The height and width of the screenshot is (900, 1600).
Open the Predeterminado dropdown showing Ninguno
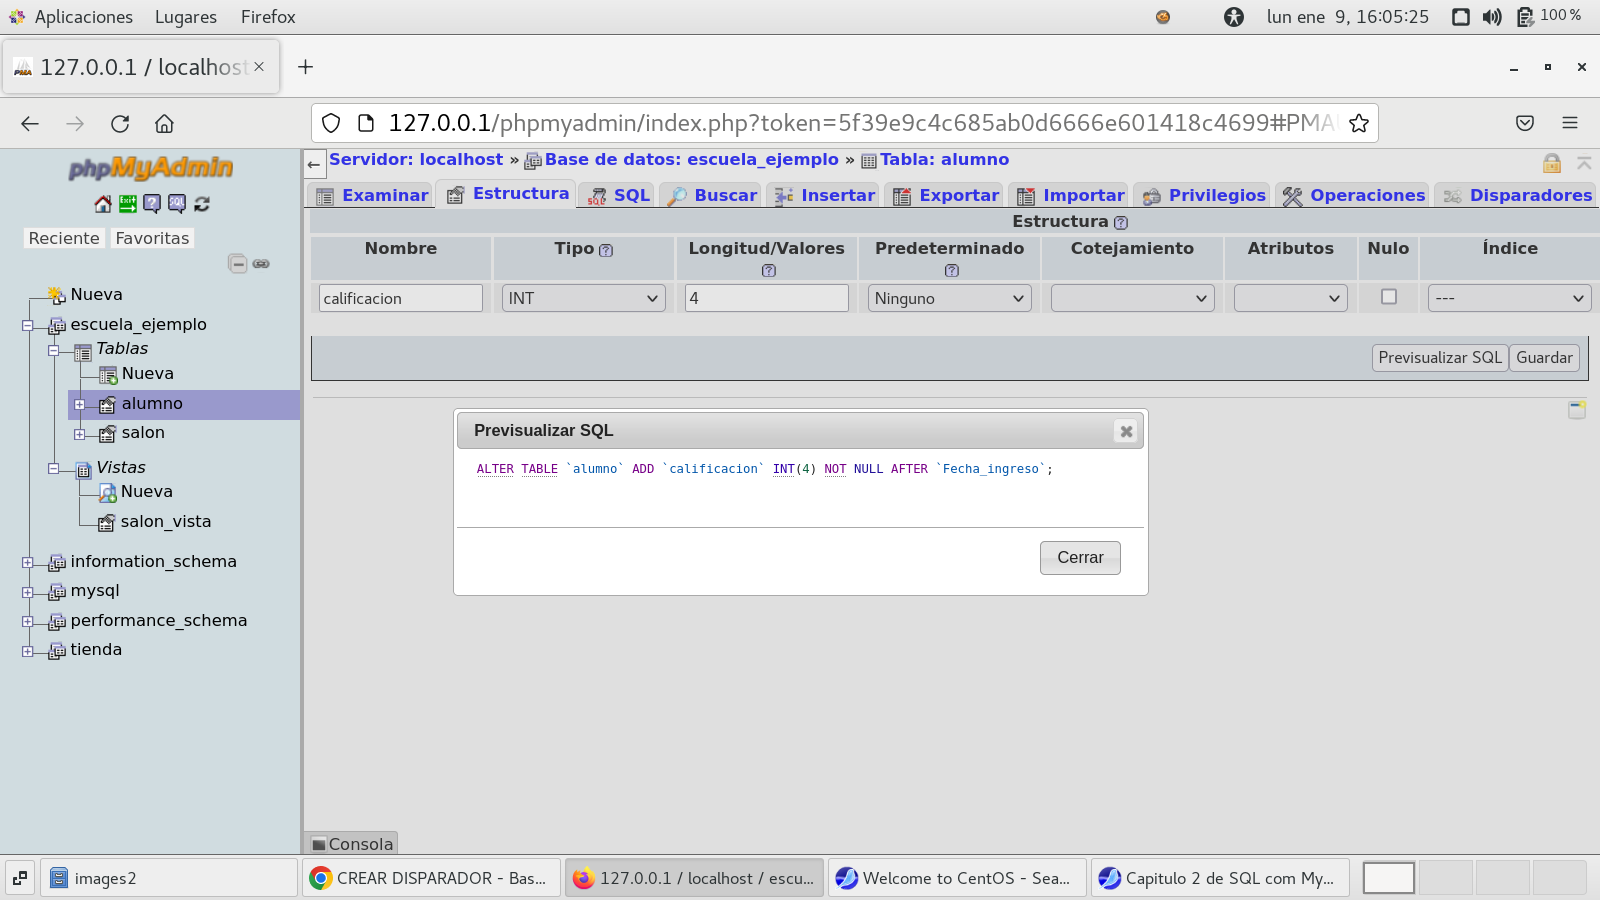949,298
